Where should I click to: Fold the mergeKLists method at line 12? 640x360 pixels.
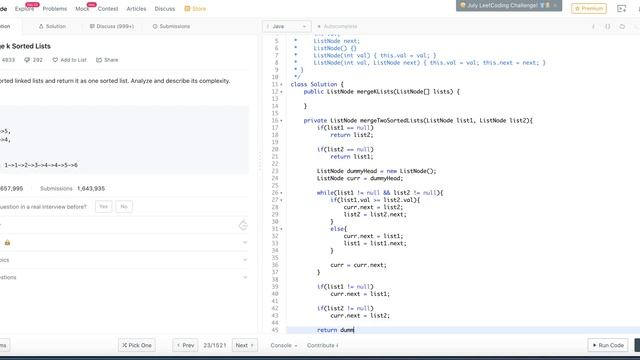281,92
